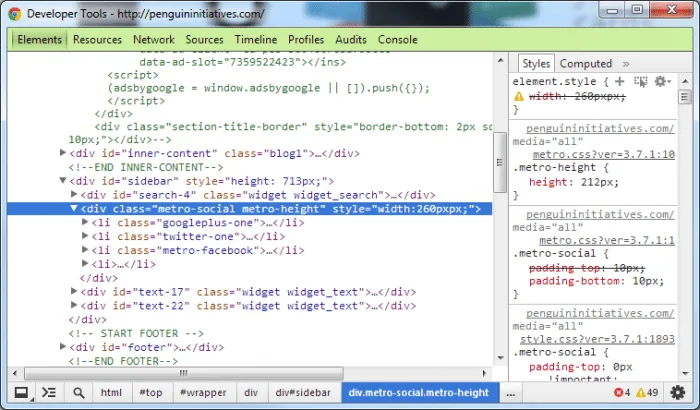
Task: Show more sidebar panes chevron
Action: coord(626,64)
